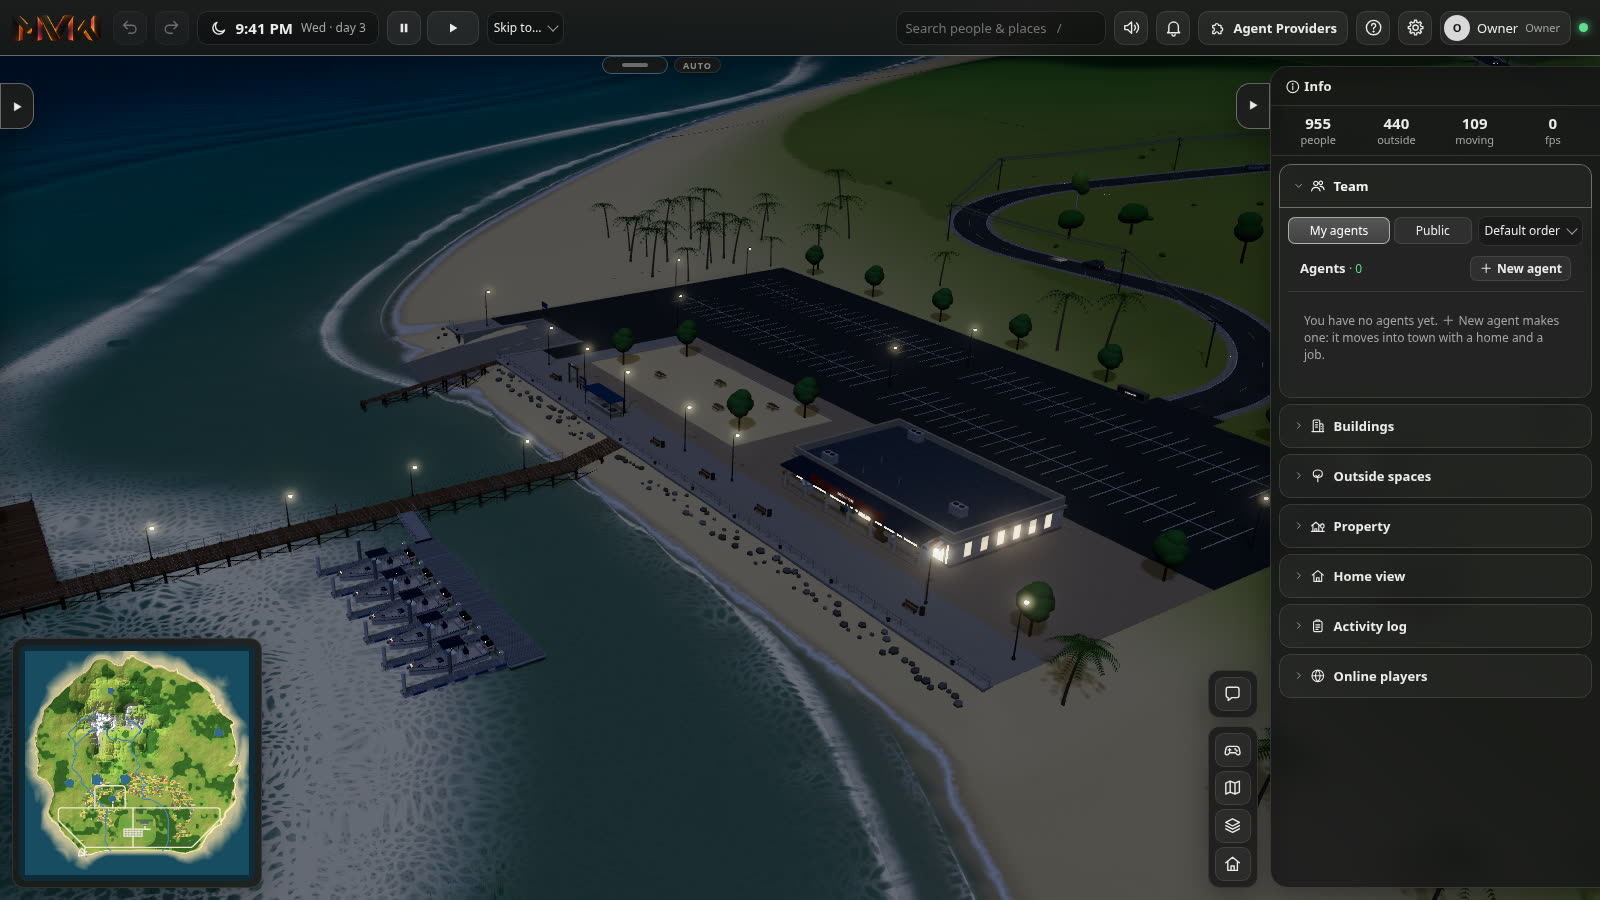Click the island minimap
The width and height of the screenshot is (1600, 900).
click(x=137, y=763)
